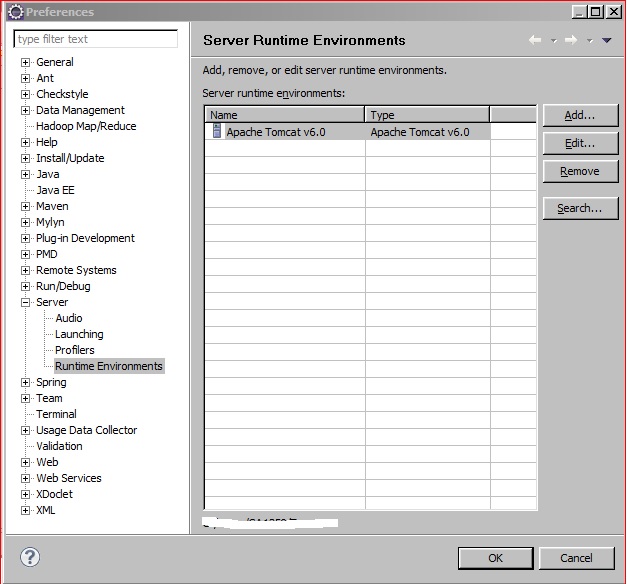Expand the XML tree node

coord(26,510)
